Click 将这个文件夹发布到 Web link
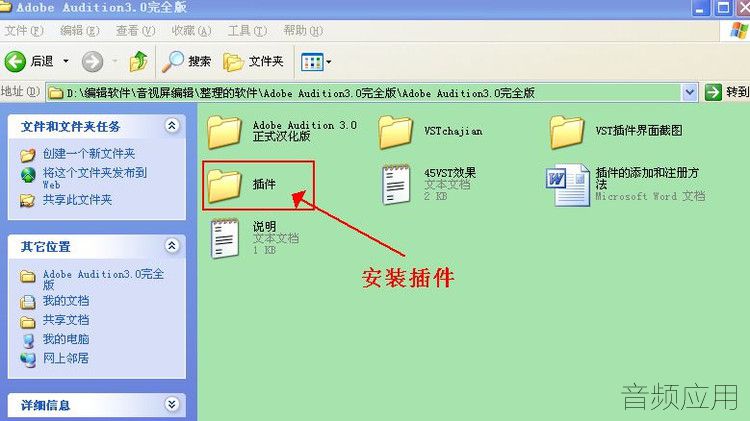Image resolution: width=750 pixels, height=421 pixels. [95, 178]
